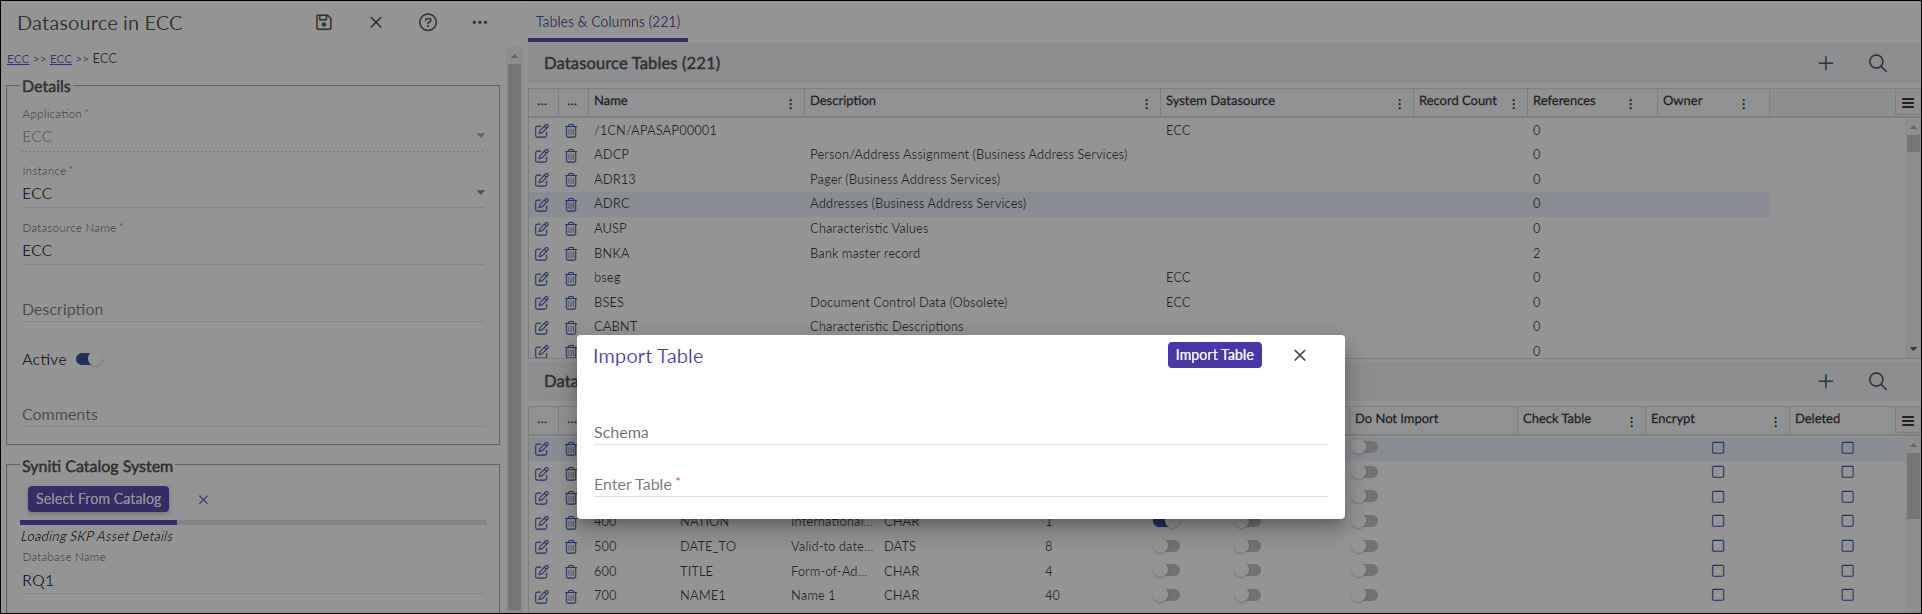Click Select From Catalog button
This screenshot has width=1922, height=614.
98,499
